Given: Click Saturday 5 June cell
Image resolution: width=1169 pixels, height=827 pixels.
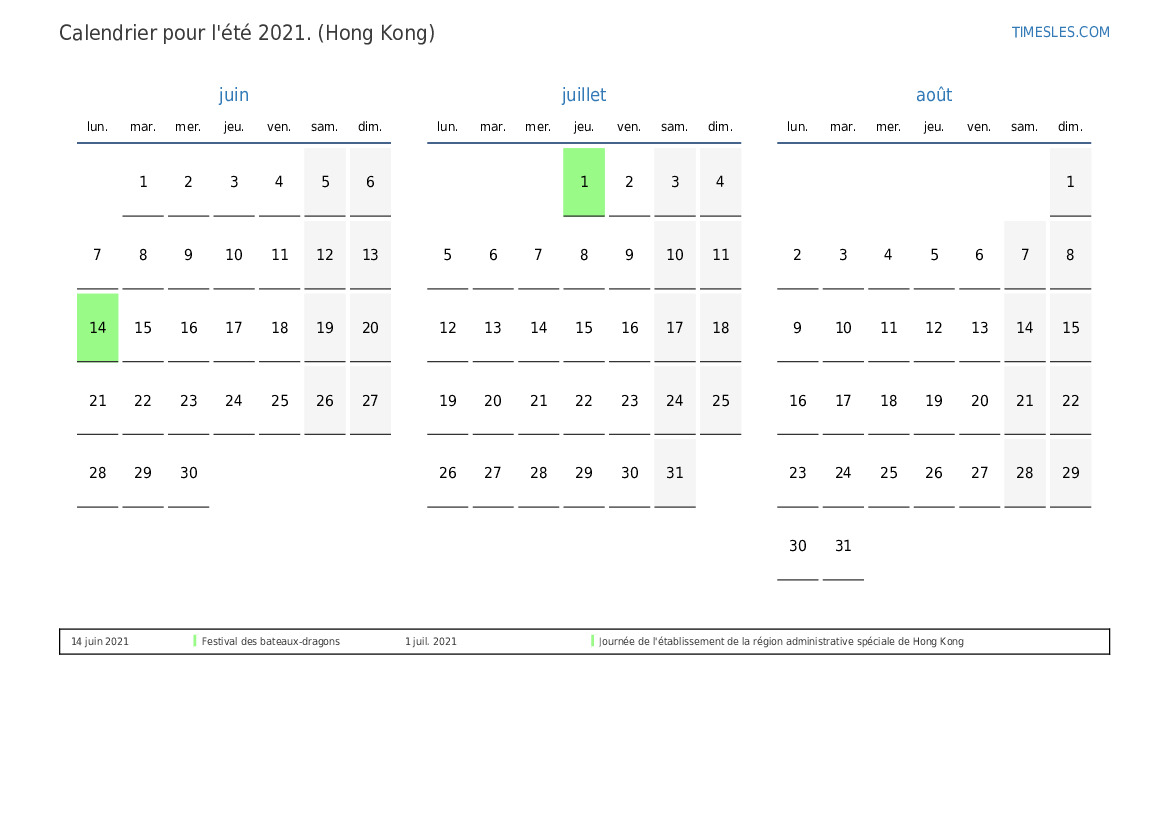Looking at the screenshot, I should pyautogui.click(x=325, y=181).
